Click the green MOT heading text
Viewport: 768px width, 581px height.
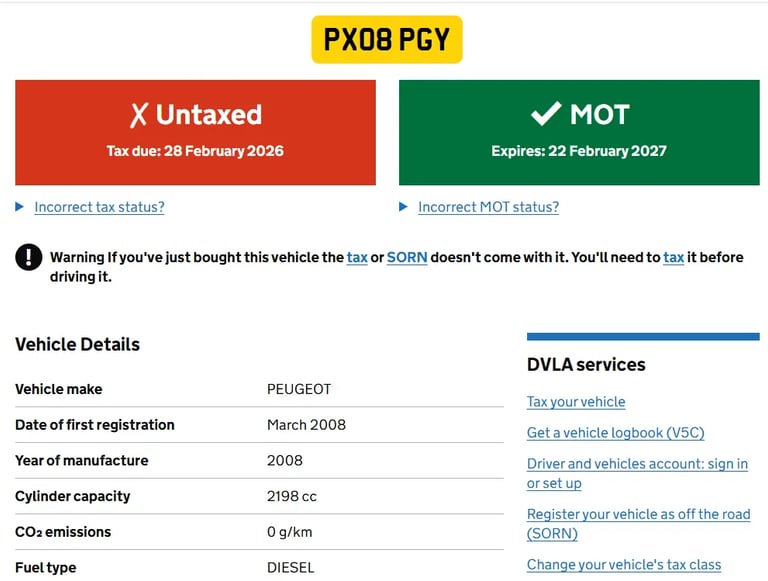(600, 115)
